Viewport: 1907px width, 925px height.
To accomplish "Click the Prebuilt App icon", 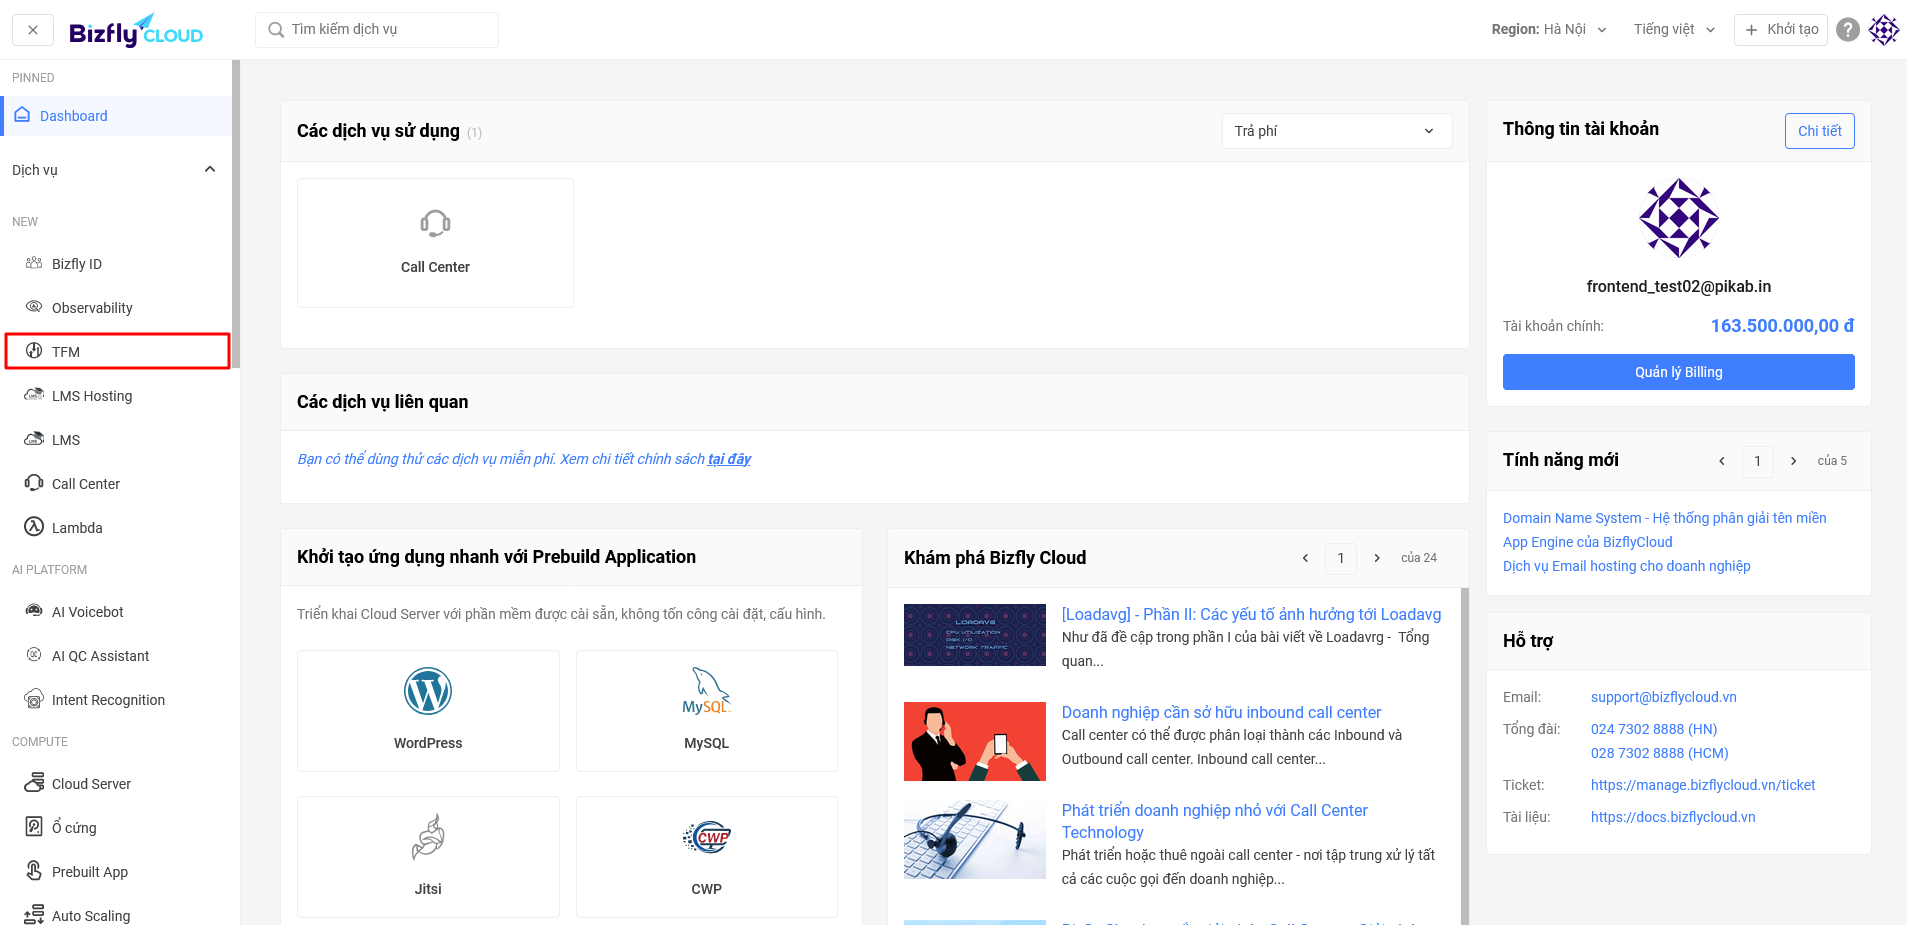I will [x=34, y=871].
